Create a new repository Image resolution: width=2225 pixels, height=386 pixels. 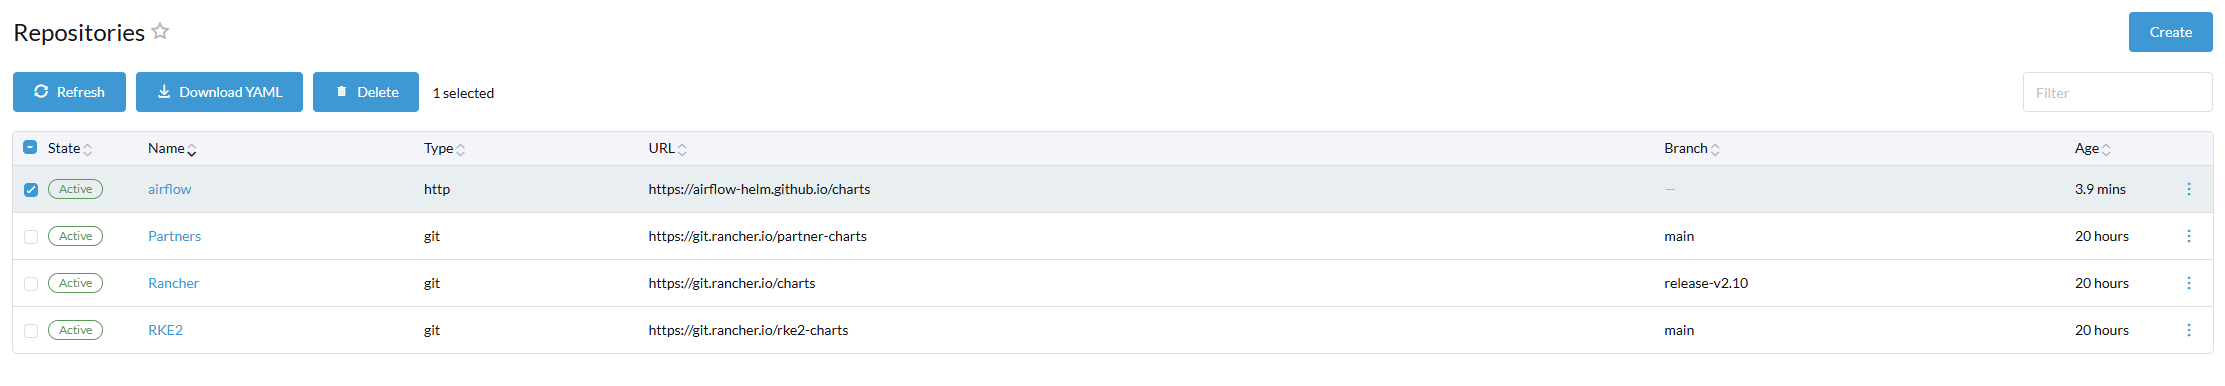[x=2170, y=32]
